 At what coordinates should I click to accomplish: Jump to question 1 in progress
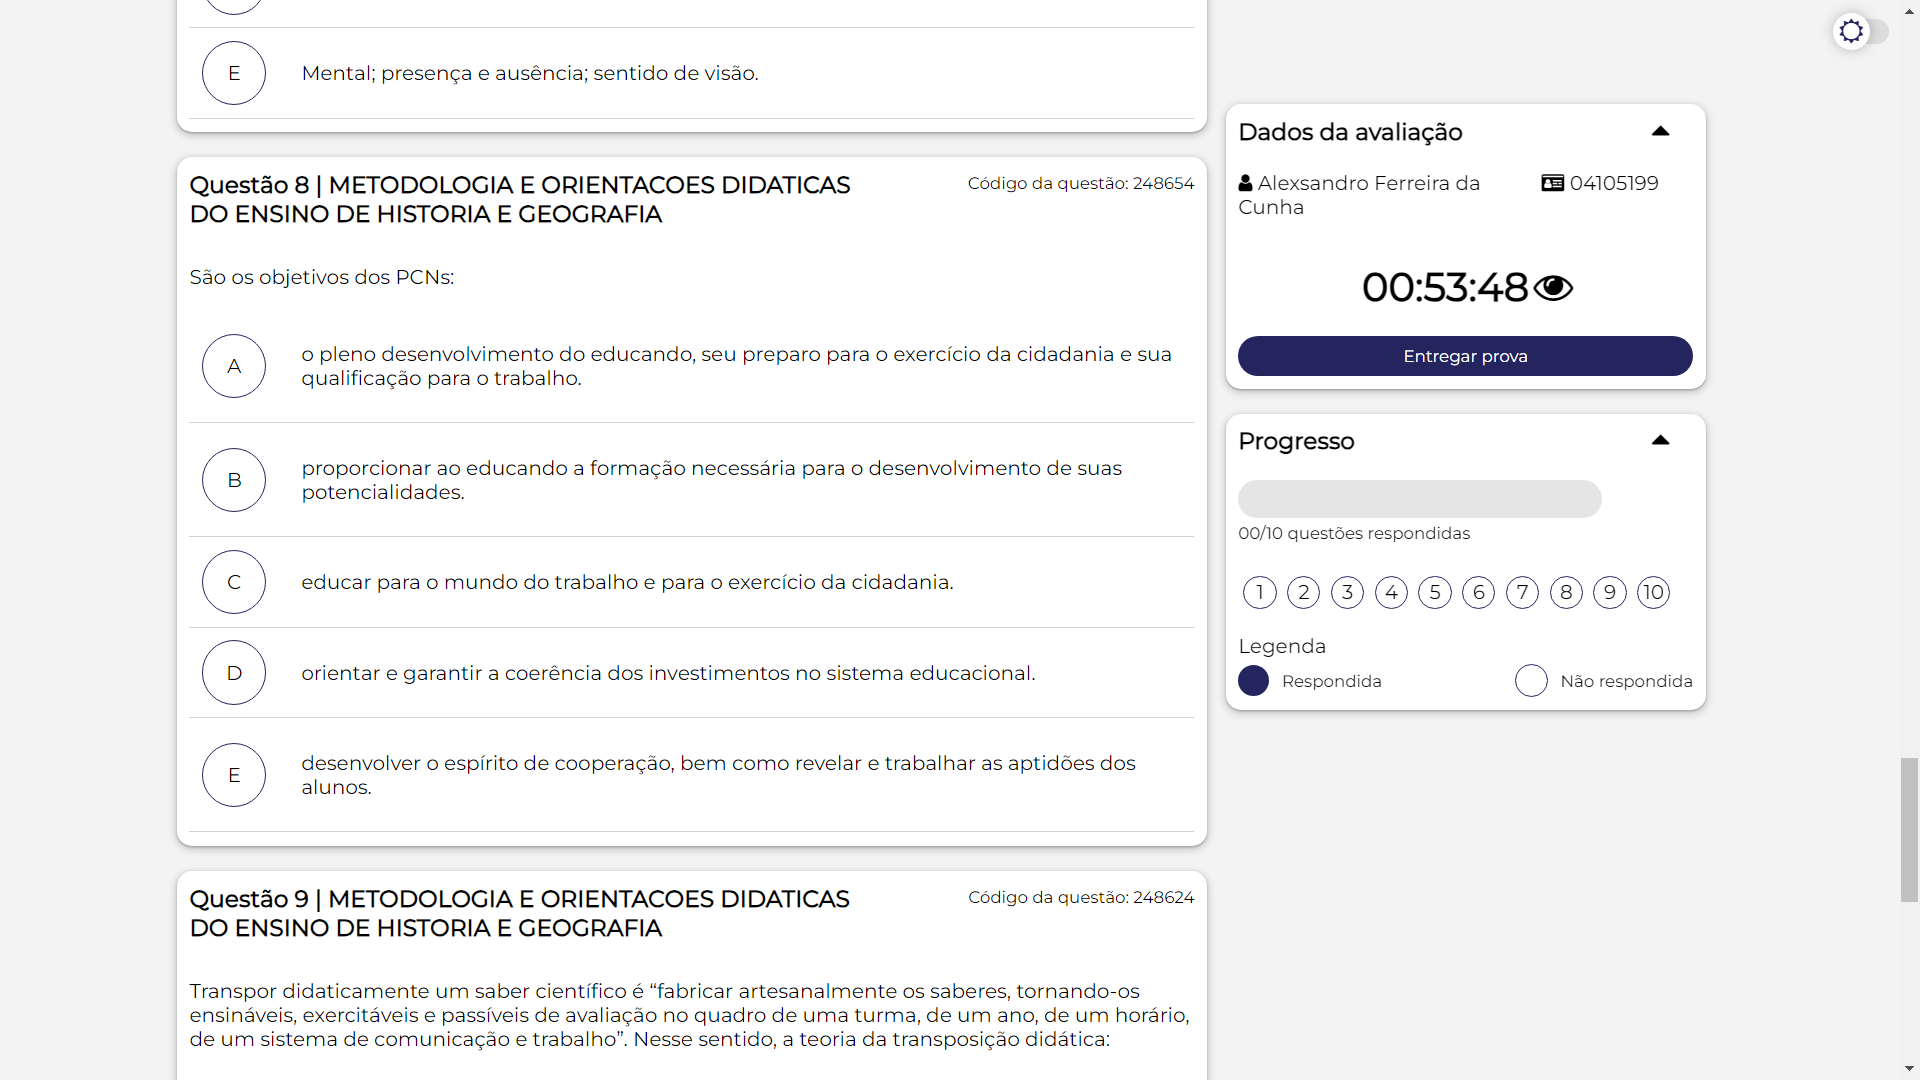1260,593
